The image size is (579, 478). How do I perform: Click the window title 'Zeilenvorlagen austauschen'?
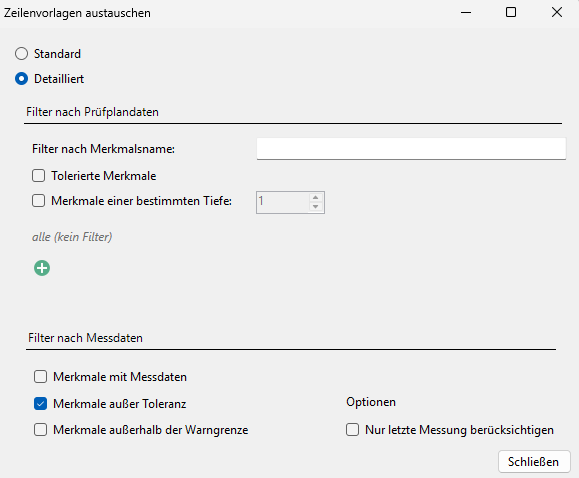77,13
